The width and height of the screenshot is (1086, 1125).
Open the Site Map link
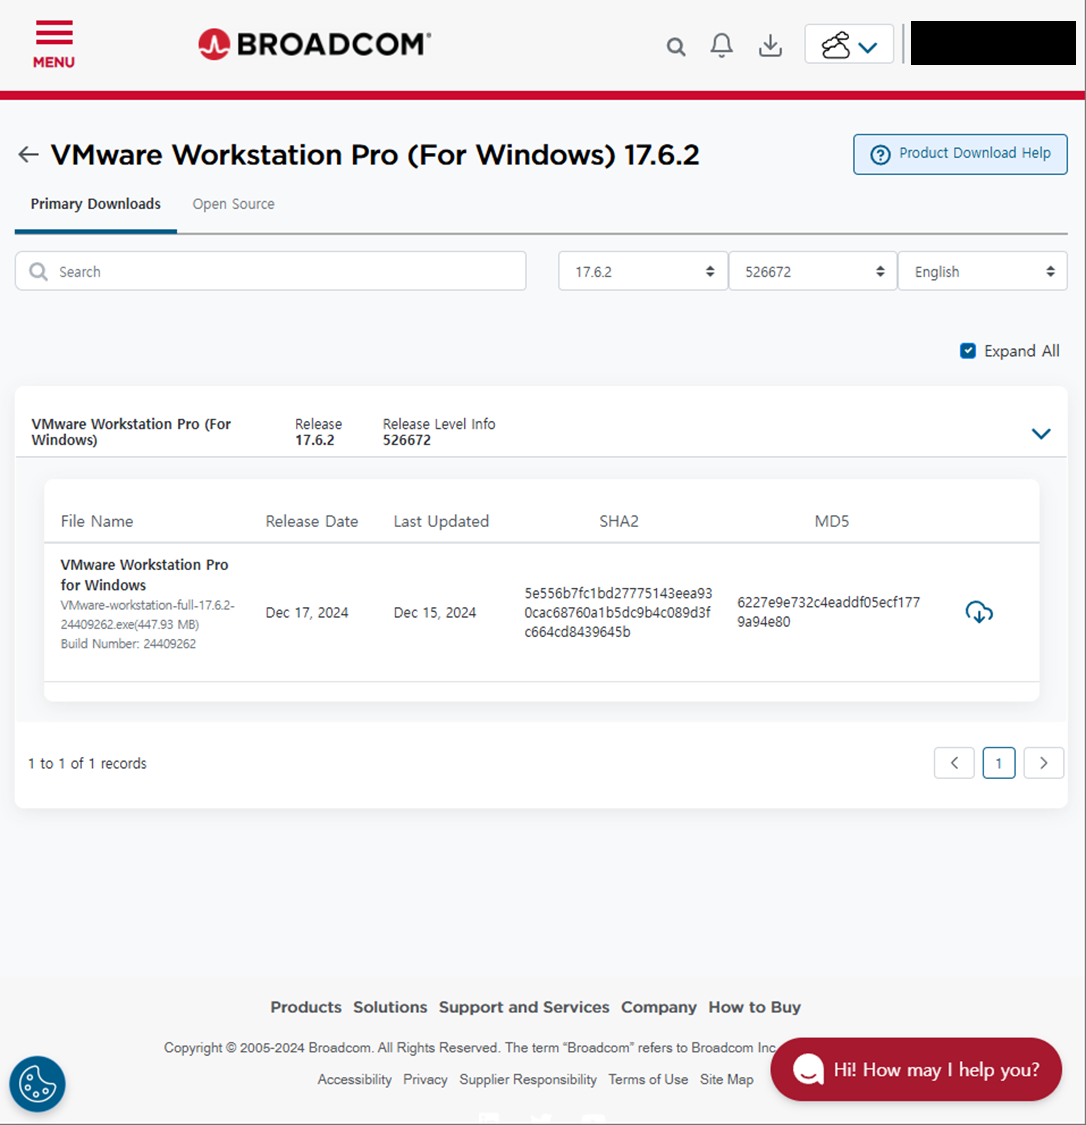[727, 1079]
